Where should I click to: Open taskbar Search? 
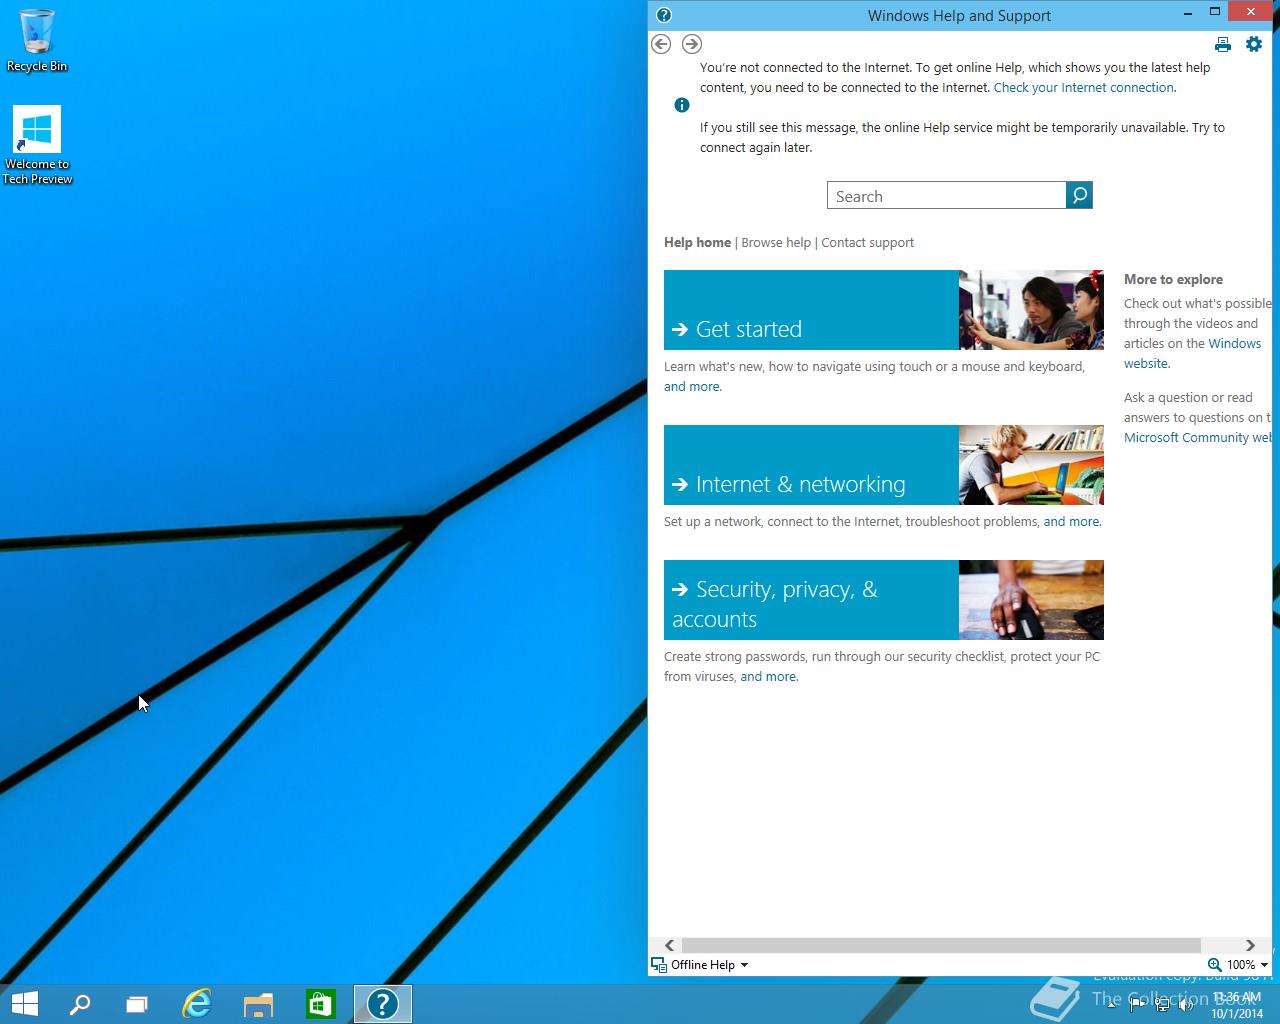79,1004
